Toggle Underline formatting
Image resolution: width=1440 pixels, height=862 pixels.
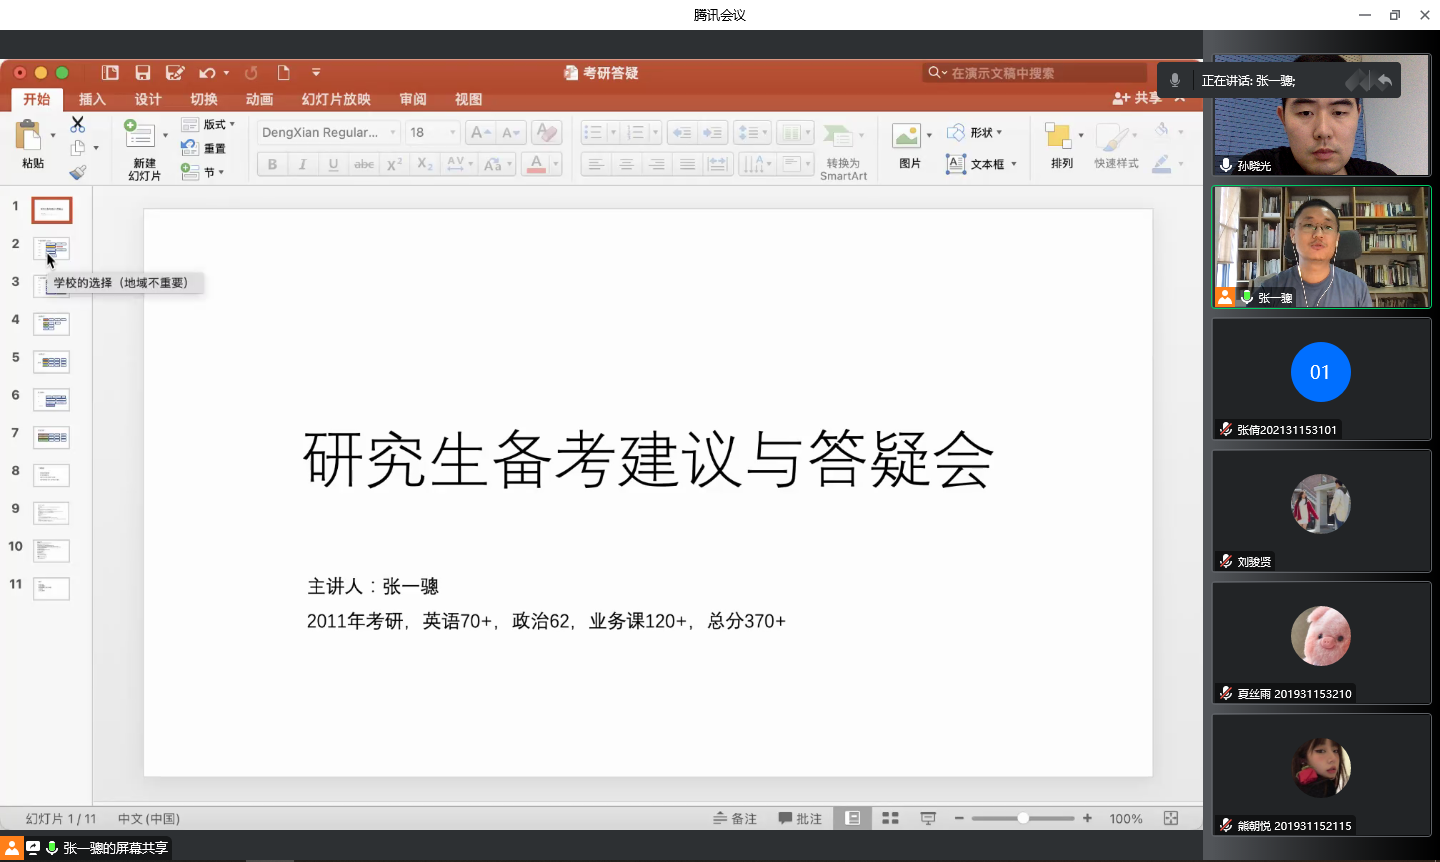click(333, 164)
